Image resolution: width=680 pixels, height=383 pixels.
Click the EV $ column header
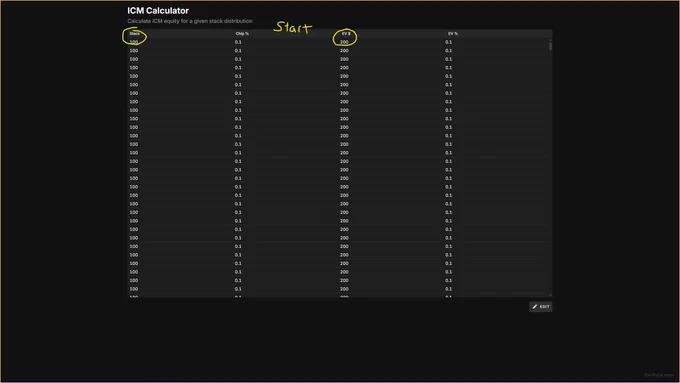(x=346, y=33)
